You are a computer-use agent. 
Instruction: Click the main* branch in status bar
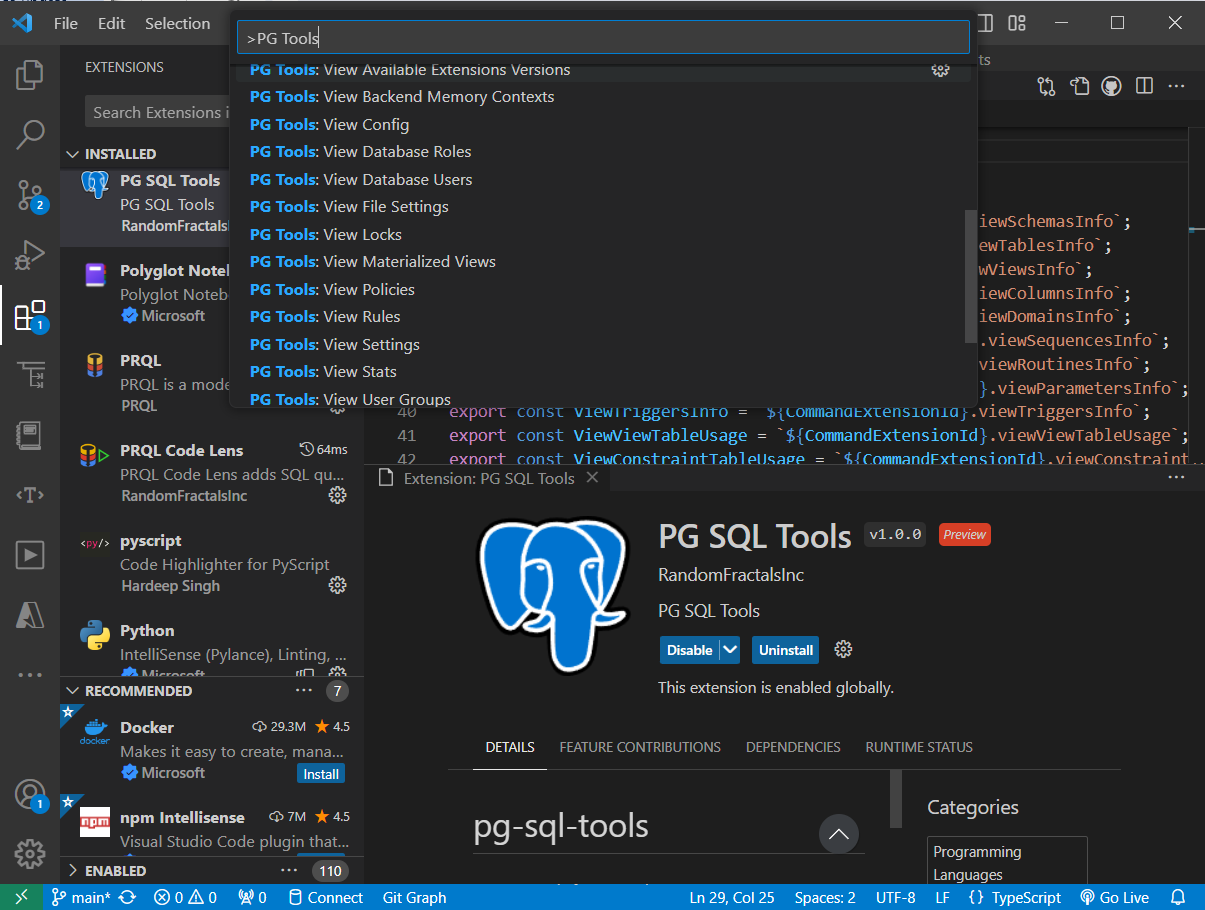point(82,897)
